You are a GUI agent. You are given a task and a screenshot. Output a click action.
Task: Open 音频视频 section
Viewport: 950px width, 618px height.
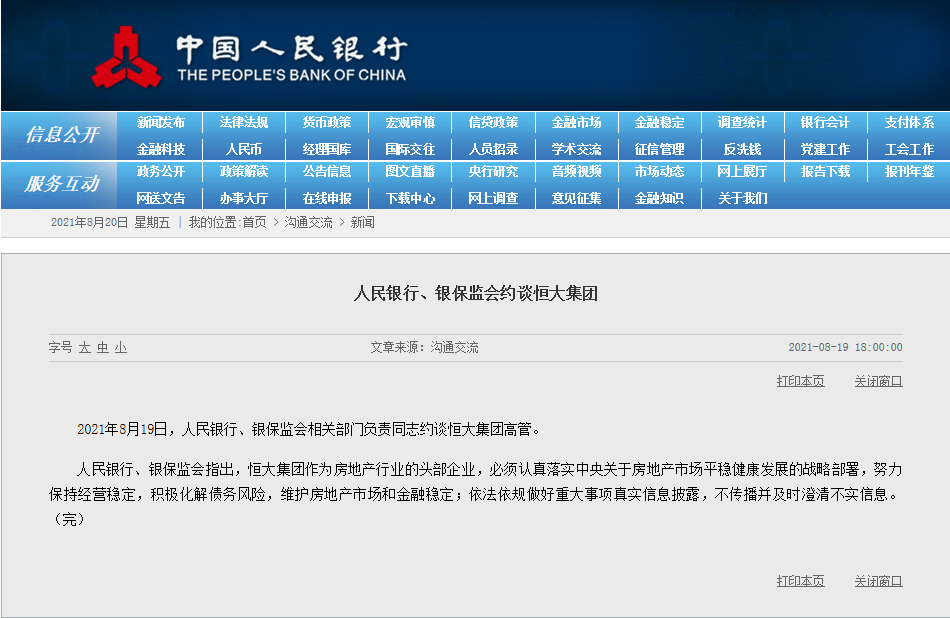pos(576,171)
